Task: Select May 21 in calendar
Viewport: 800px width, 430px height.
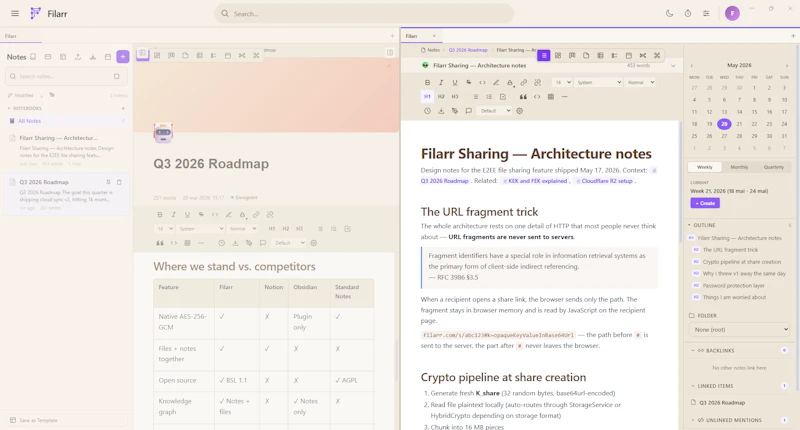Action: [x=739, y=124]
